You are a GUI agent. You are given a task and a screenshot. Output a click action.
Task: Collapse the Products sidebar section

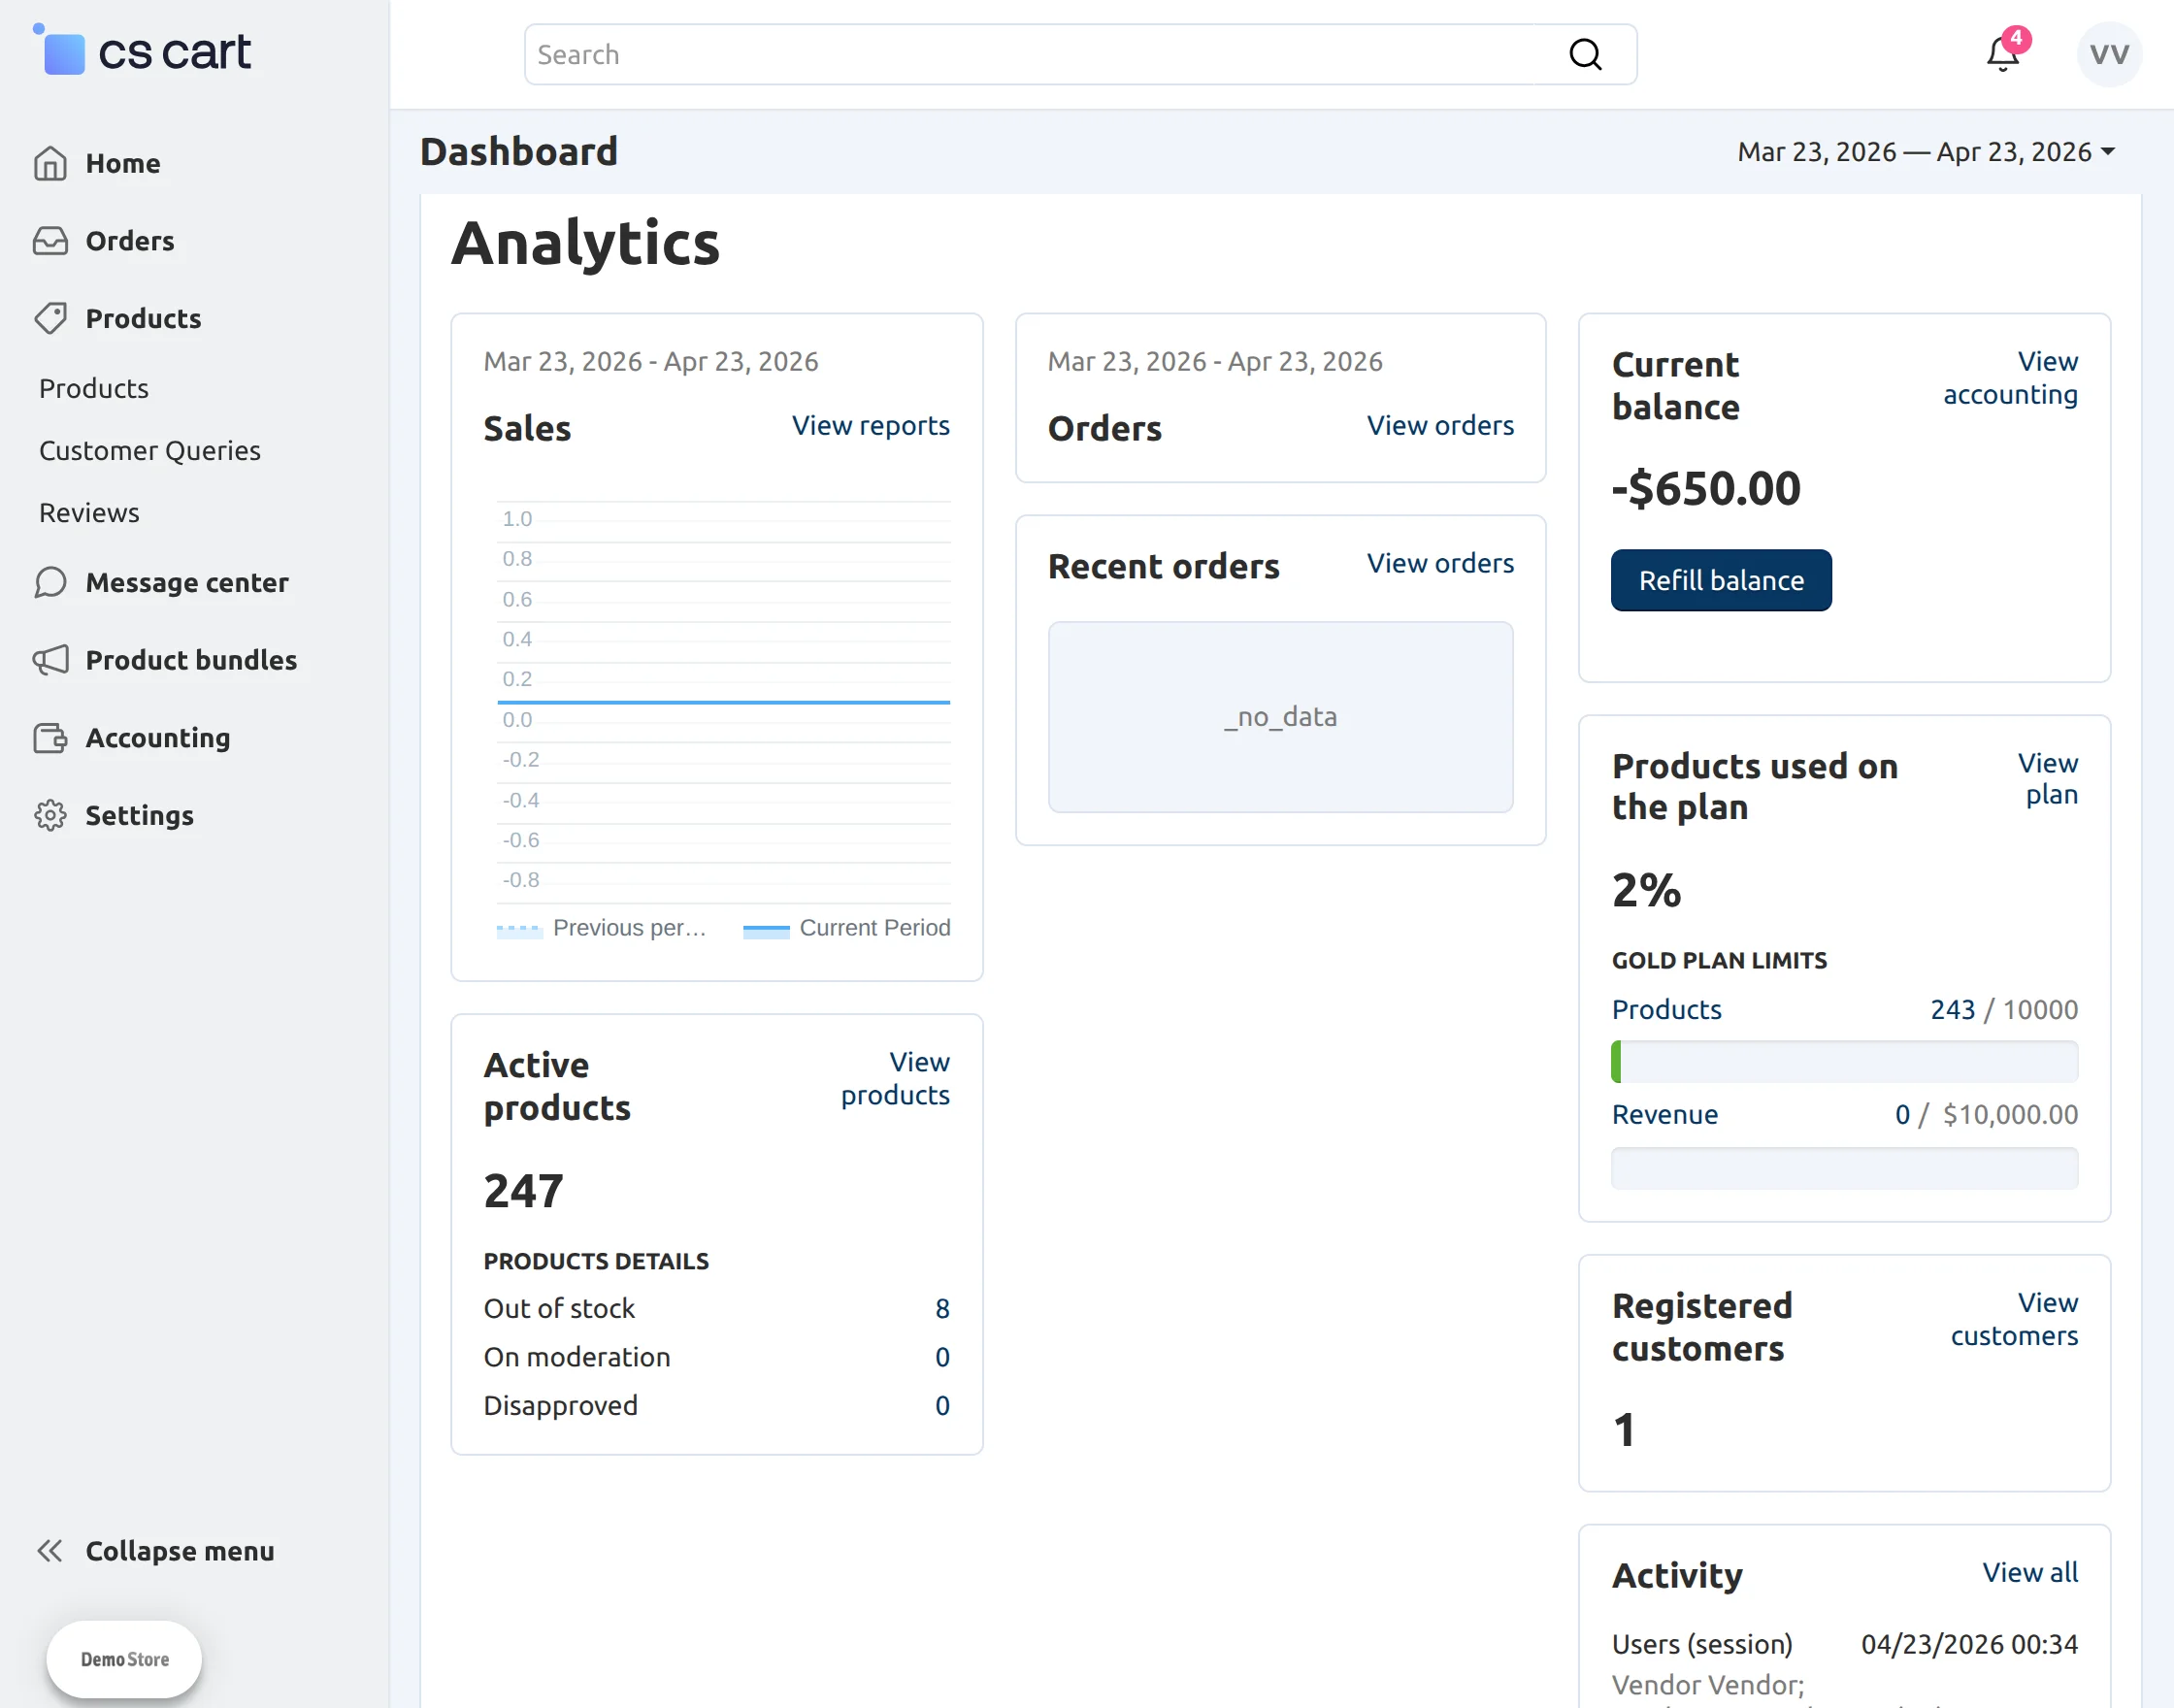(x=143, y=318)
